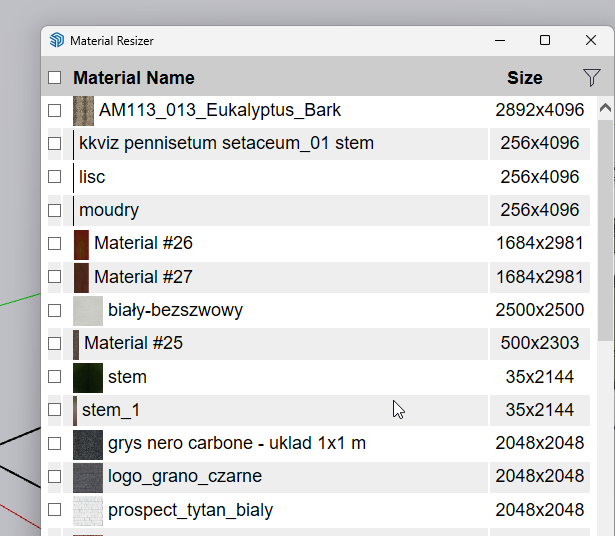Click the grys nero carbone thumbnail
Screen dimensions: 615x536
(88, 445)
